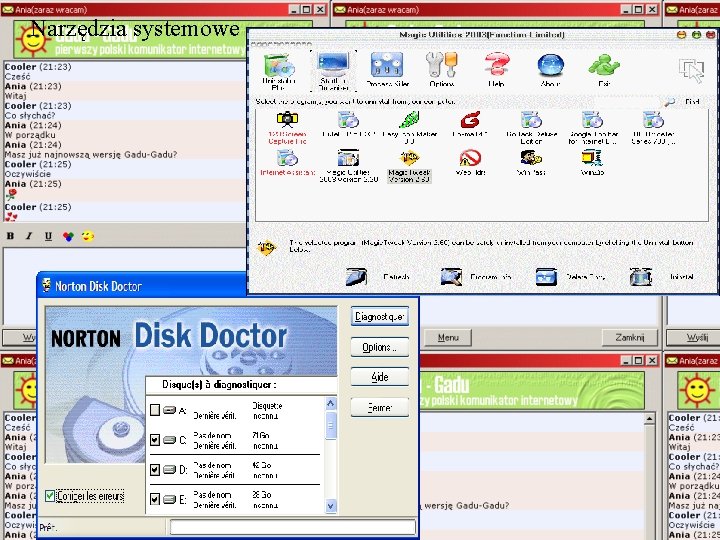Viewport: 720px width, 540px height.
Task: Click 'Disque(s) à diagnostiquer' header in Norton
Action: pos(219,384)
